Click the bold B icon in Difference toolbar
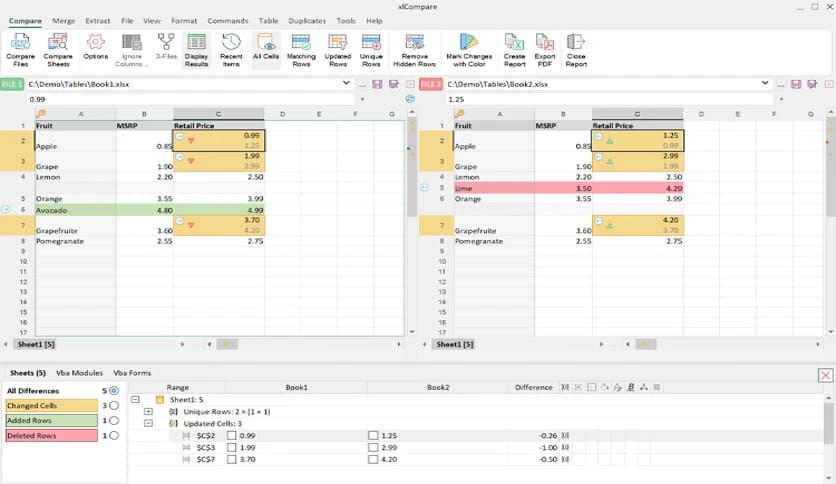The image size is (836, 484). [x=631, y=387]
